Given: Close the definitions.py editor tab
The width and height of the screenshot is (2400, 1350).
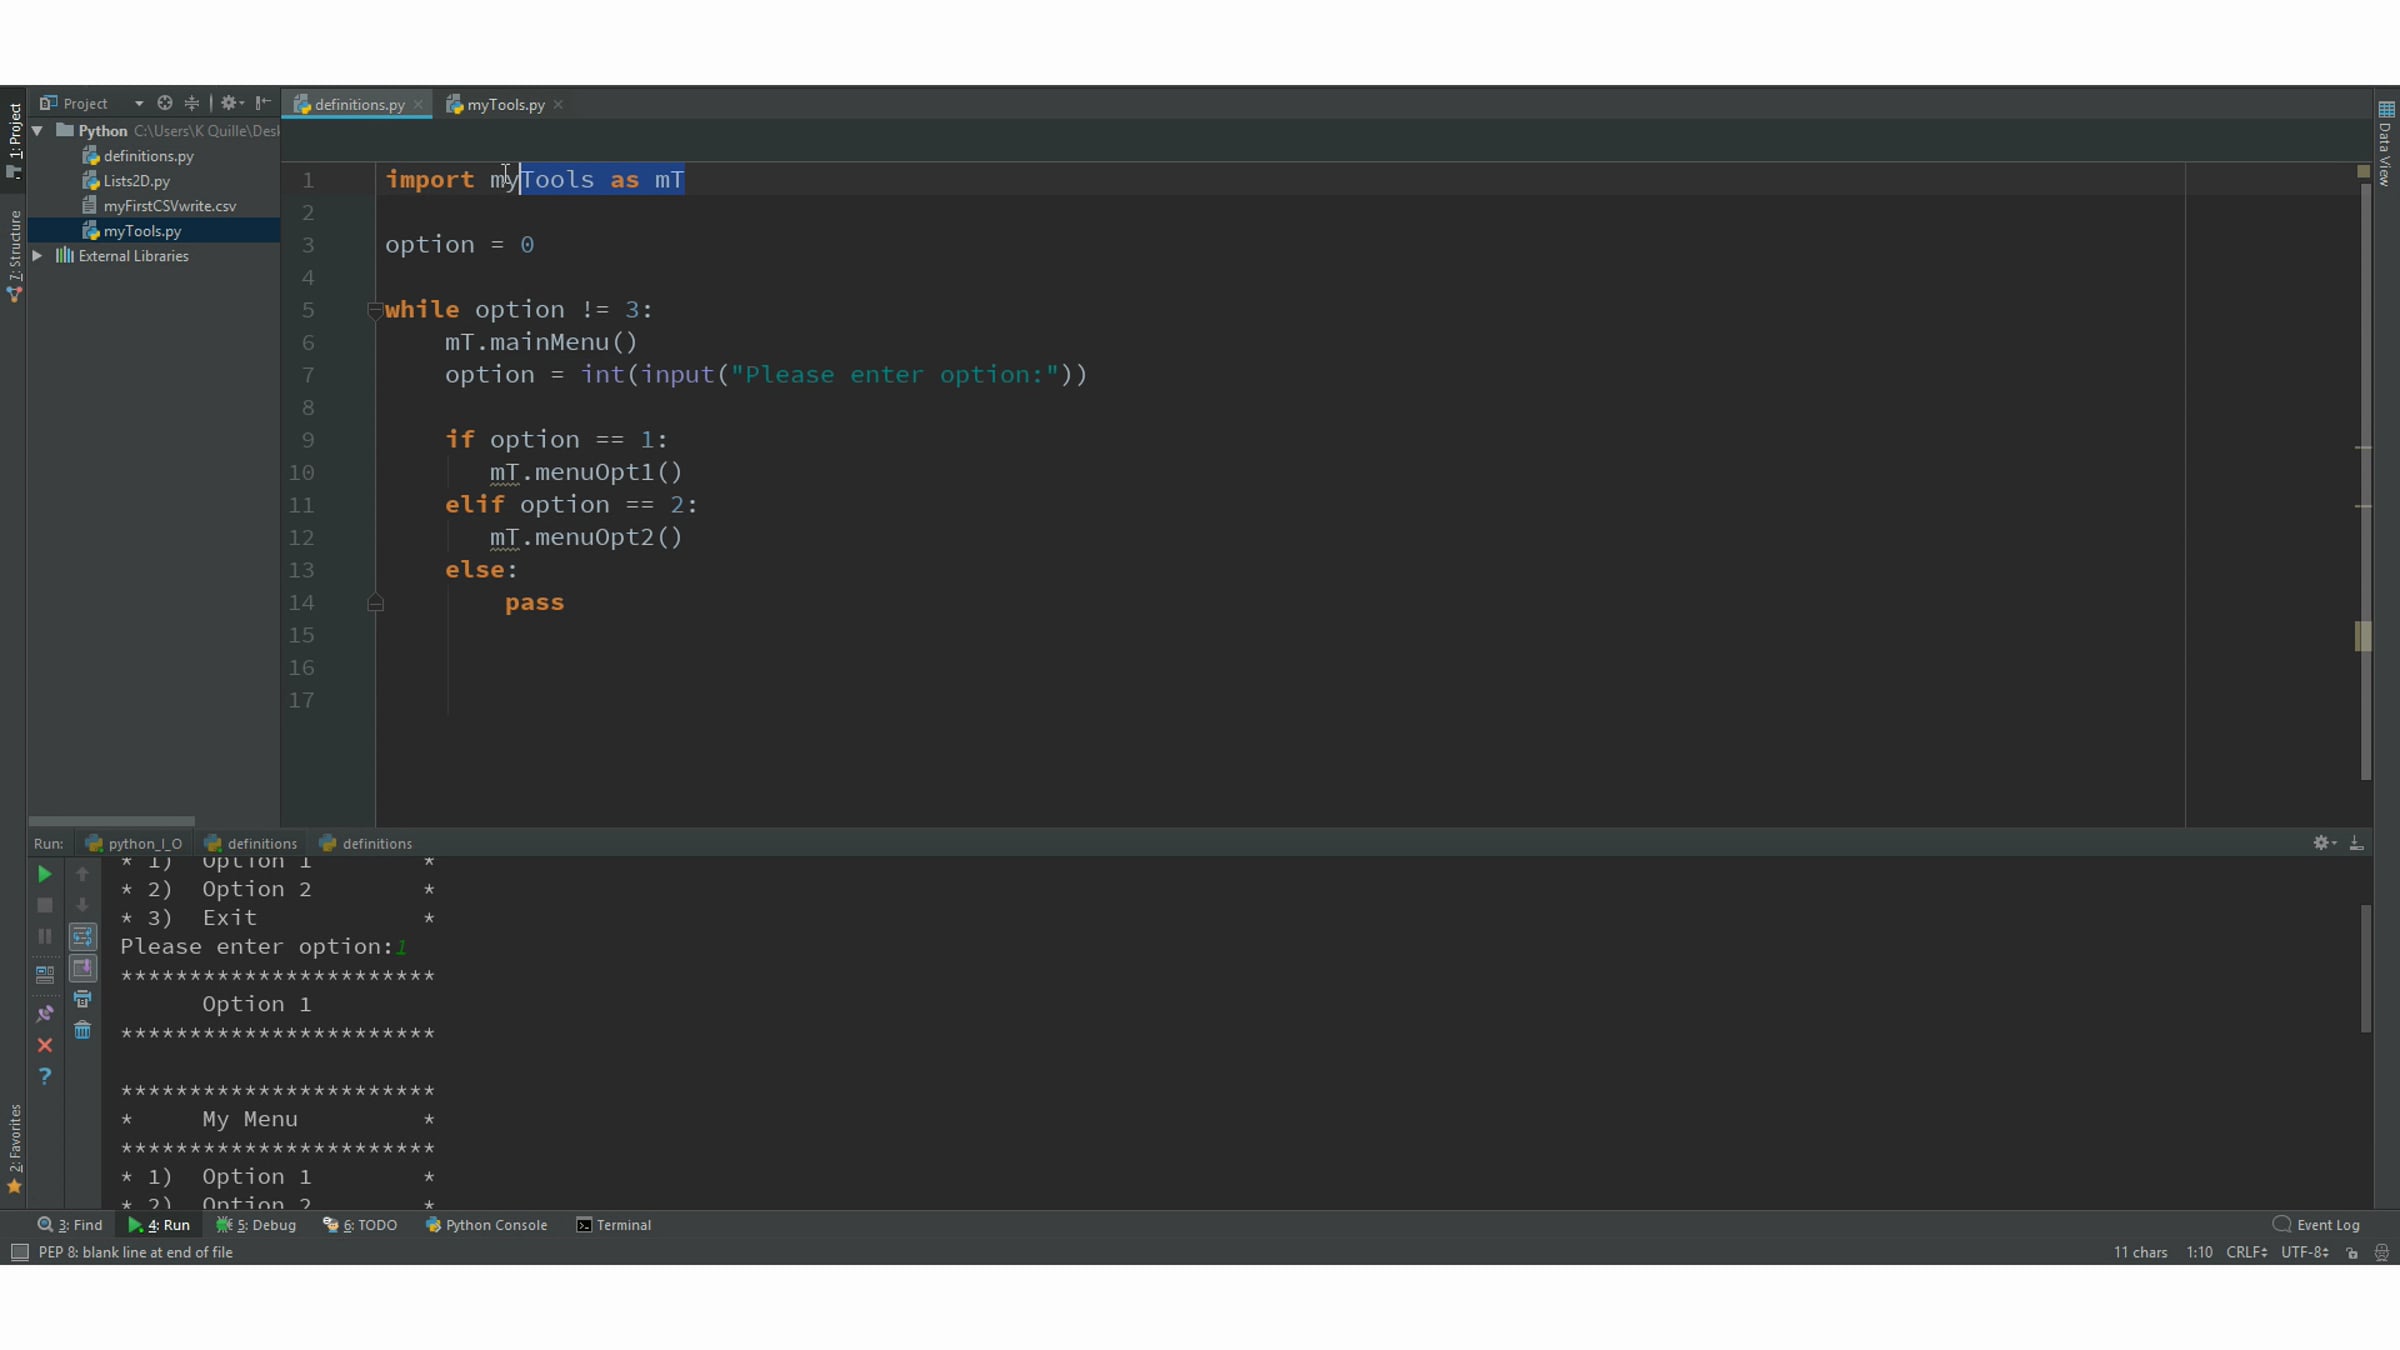Looking at the screenshot, I should [419, 104].
